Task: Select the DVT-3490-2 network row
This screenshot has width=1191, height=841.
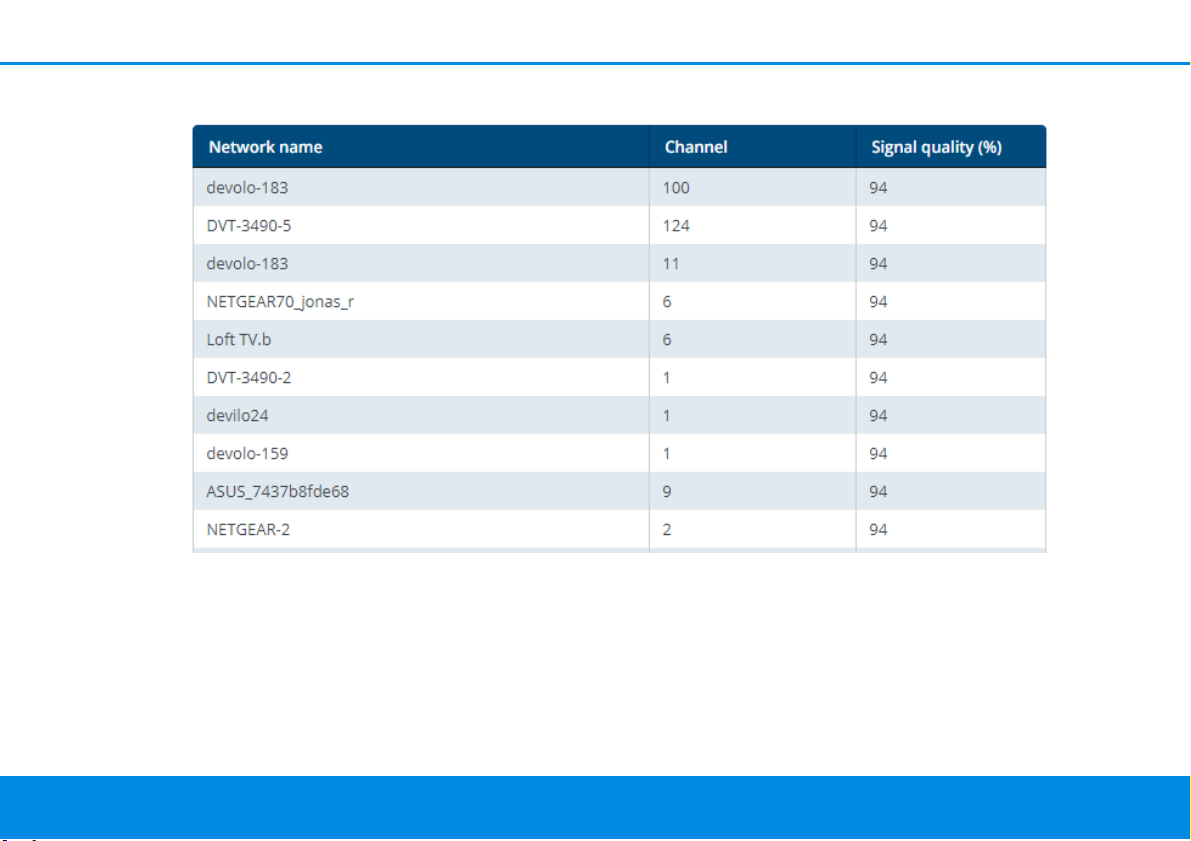Action: click(x=619, y=378)
